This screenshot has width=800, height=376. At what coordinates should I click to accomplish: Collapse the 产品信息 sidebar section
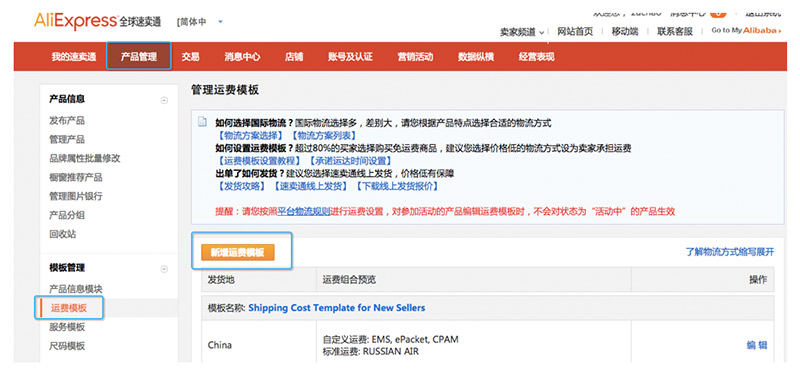click(x=164, y=100)
